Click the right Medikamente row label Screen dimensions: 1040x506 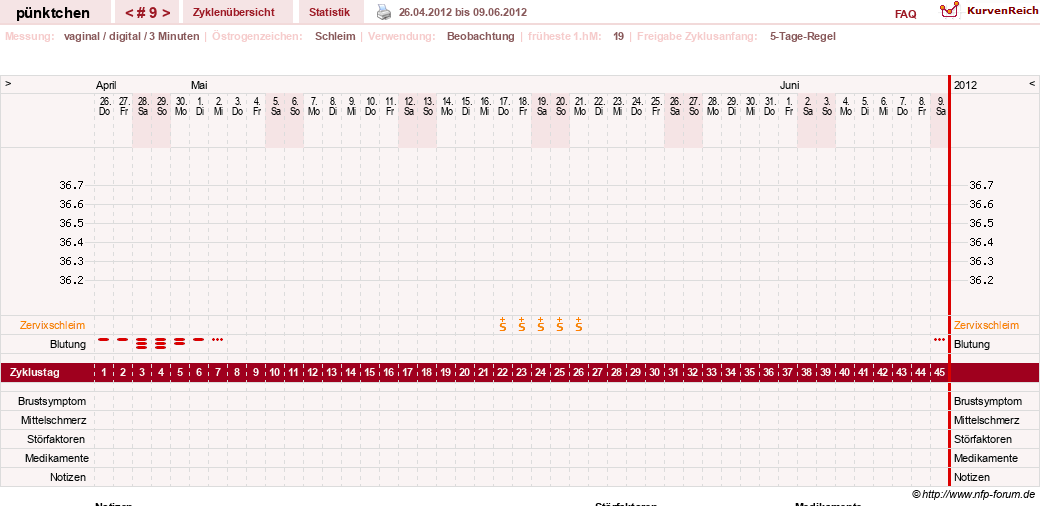pos(986,458)
